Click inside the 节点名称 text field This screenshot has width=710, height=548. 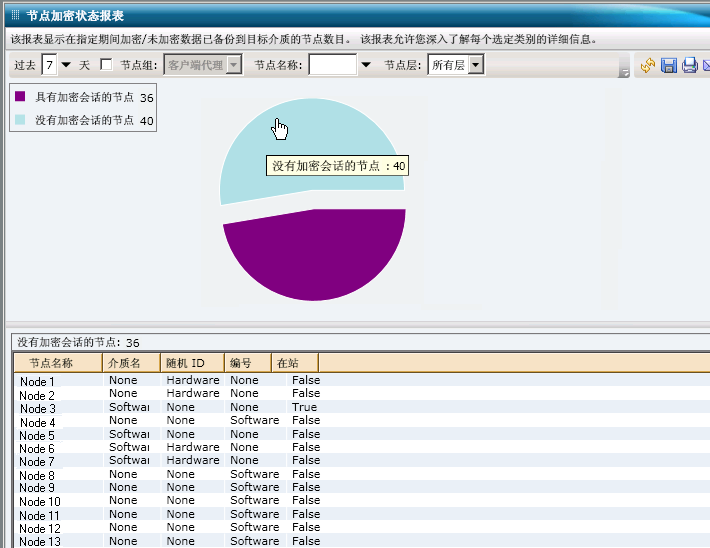pos(332,65)
